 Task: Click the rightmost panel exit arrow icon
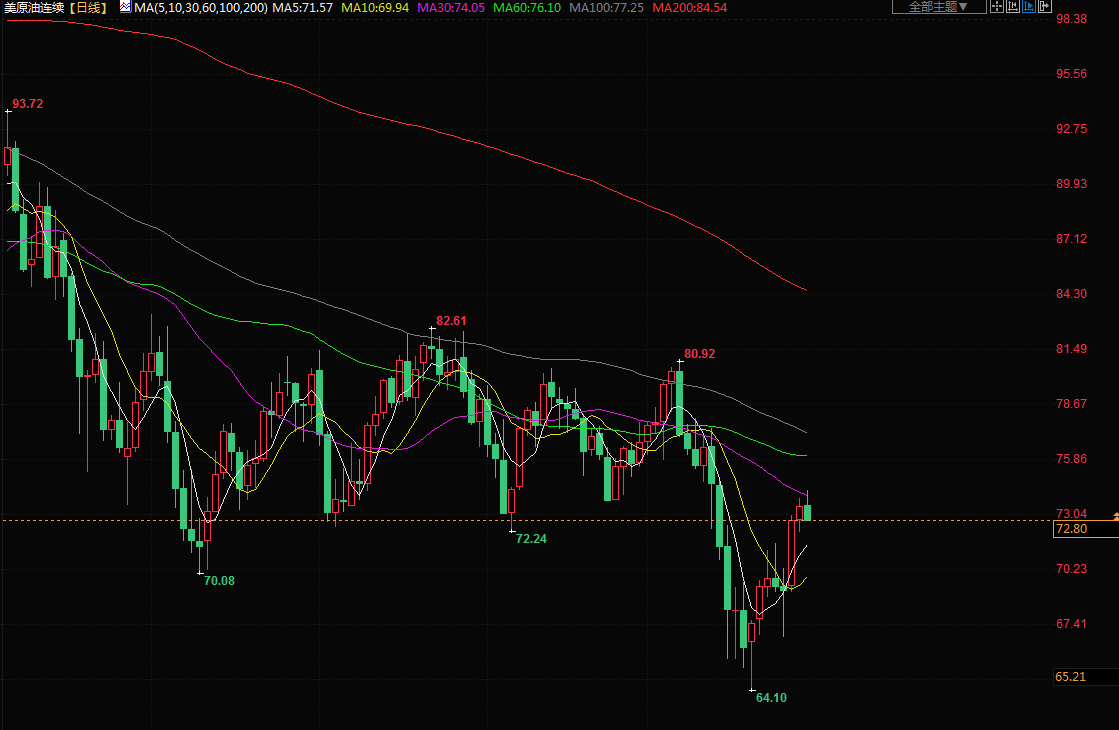click(x=1045, y=7)
